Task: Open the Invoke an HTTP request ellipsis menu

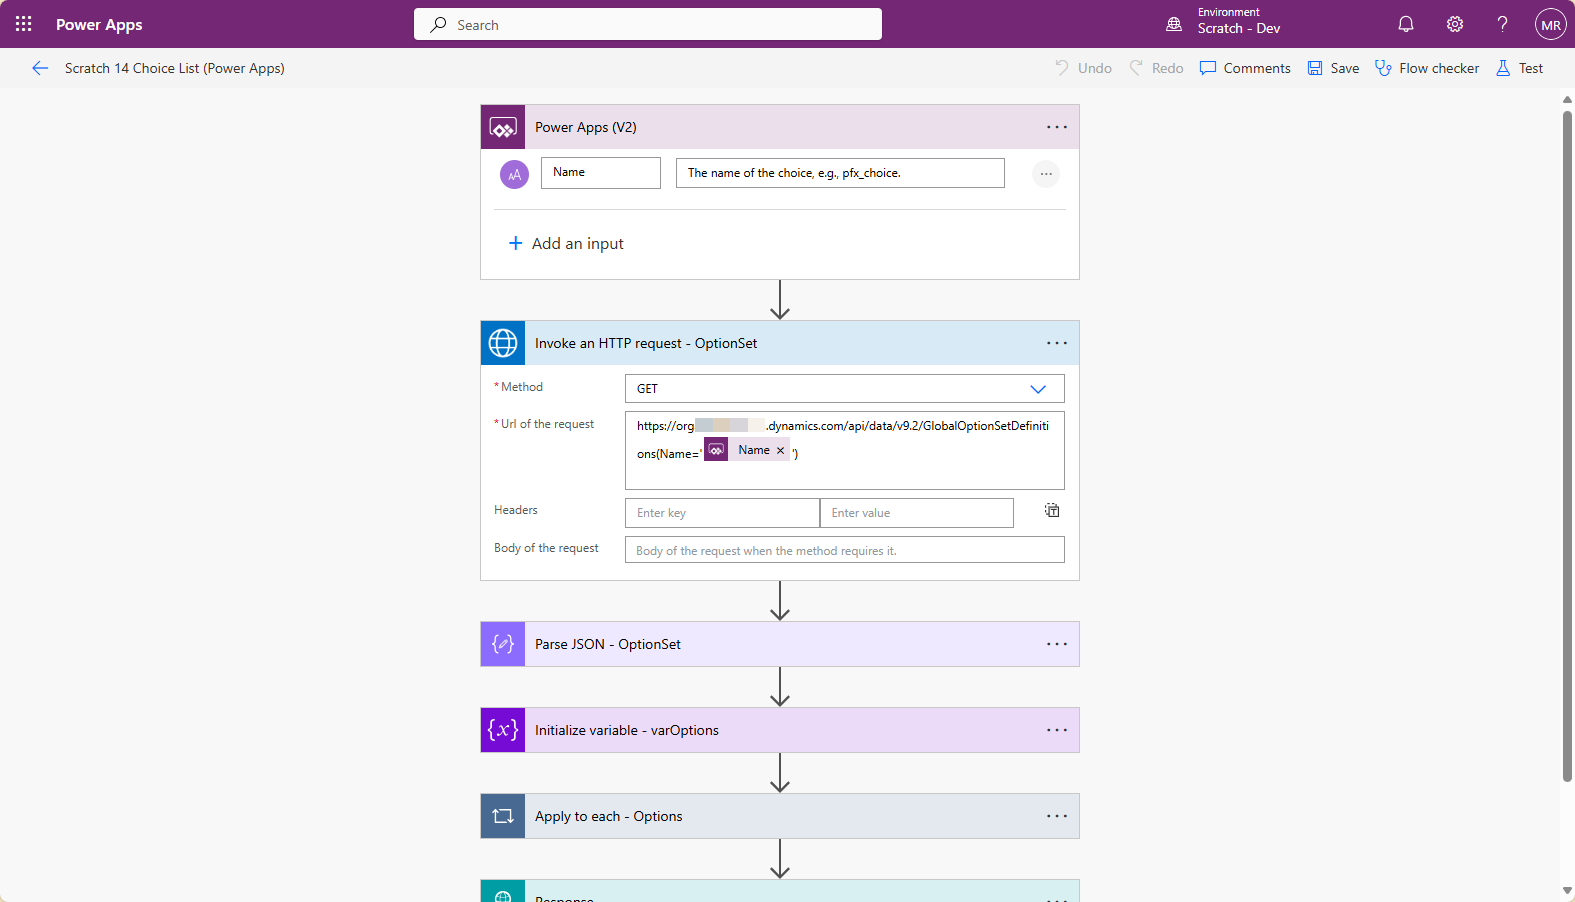Action: pos(1056,343)
